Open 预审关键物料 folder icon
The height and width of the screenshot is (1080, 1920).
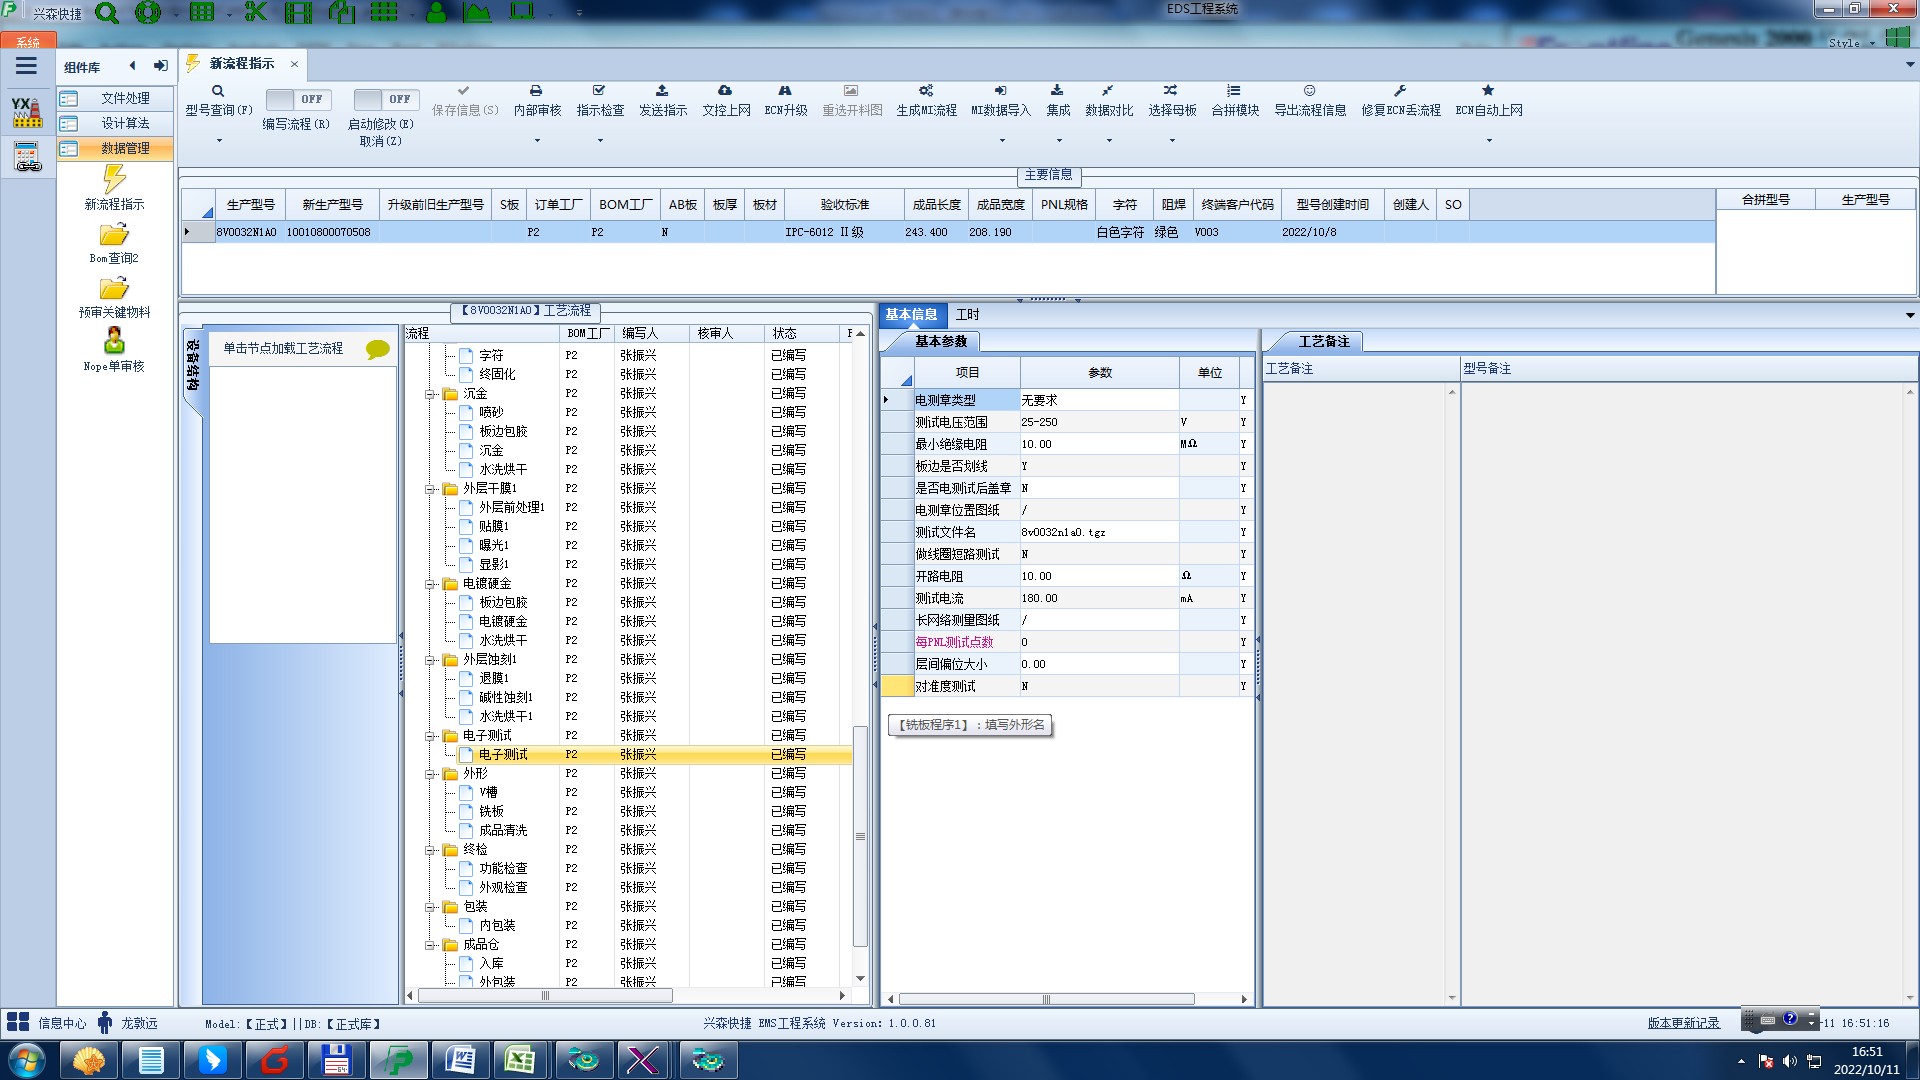[114, 289]
